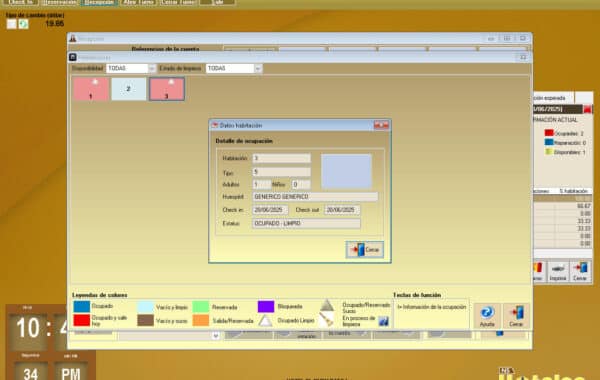Click the purple Bloqueada color swatch
600x380 pixels.
click(266, 307)
